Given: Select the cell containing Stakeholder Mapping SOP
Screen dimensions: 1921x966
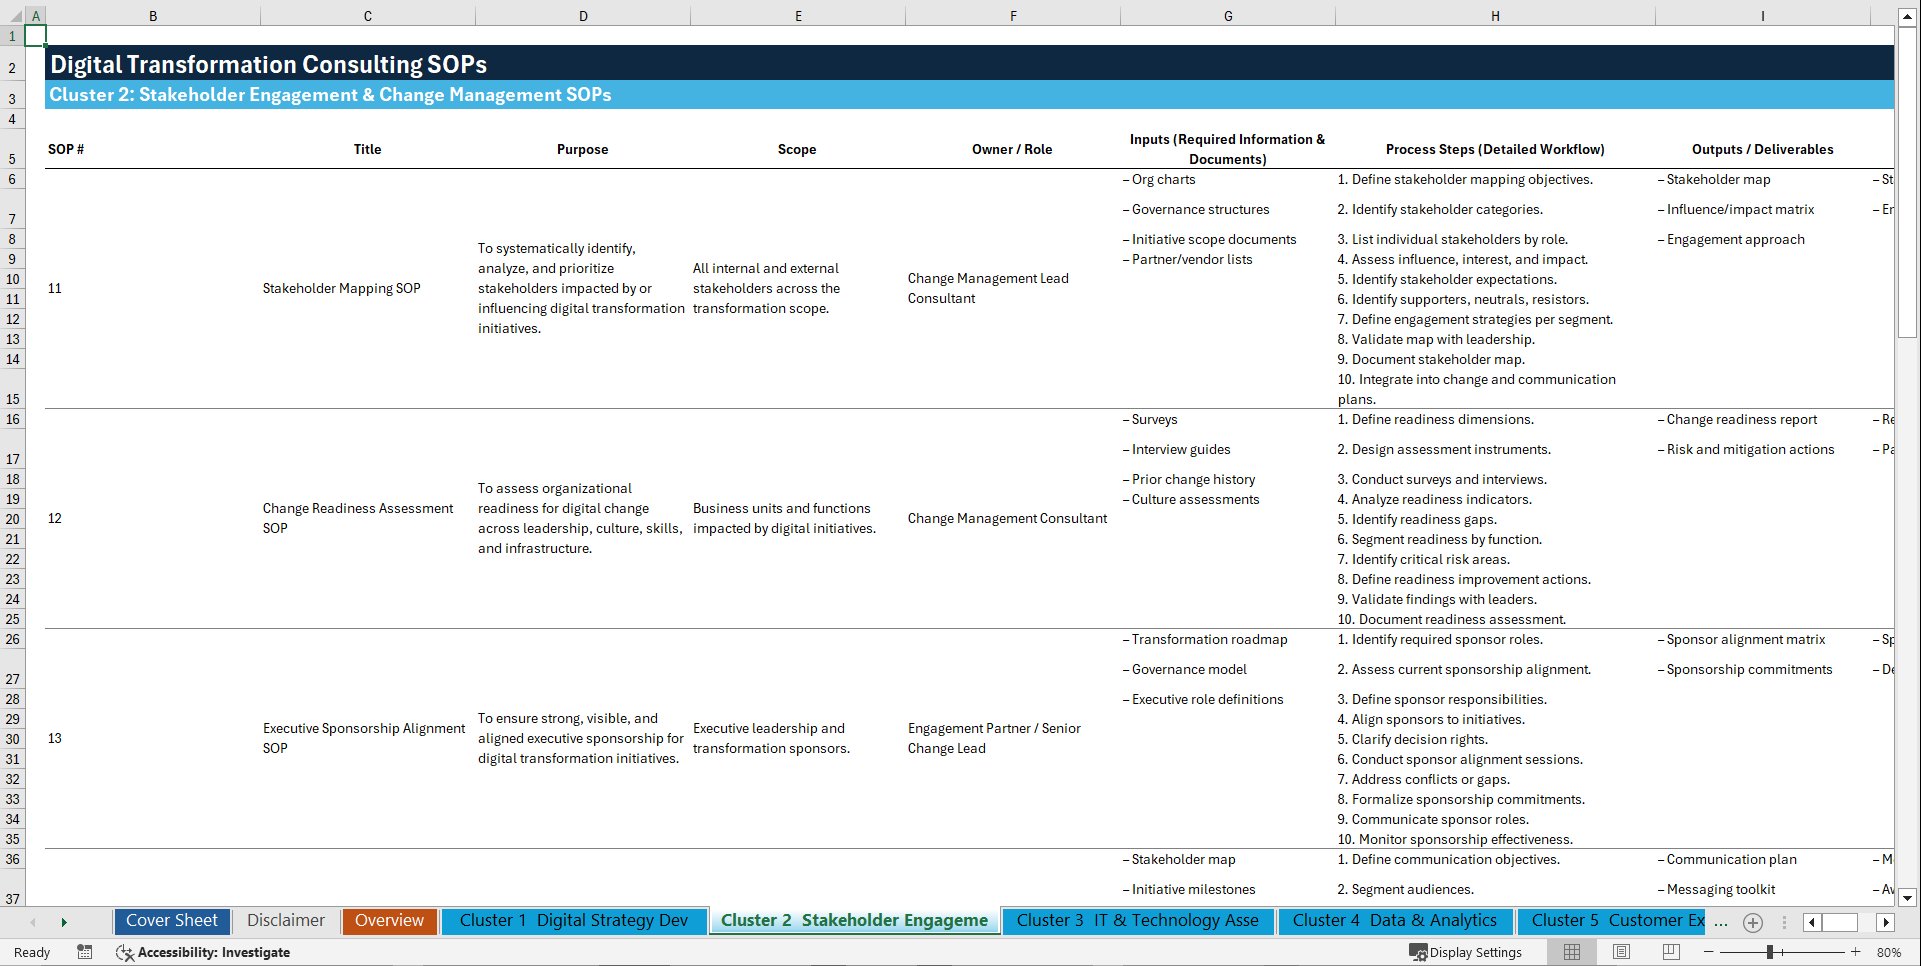Looking at the screenshot, I should (341, 288).
